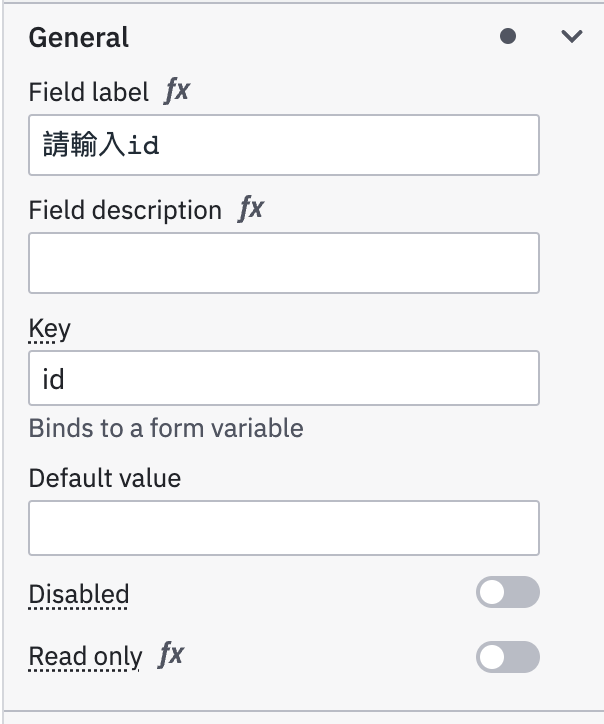Click the underlined Key label
This screenshot has height=724, width=604.
(x=50, y=329)
